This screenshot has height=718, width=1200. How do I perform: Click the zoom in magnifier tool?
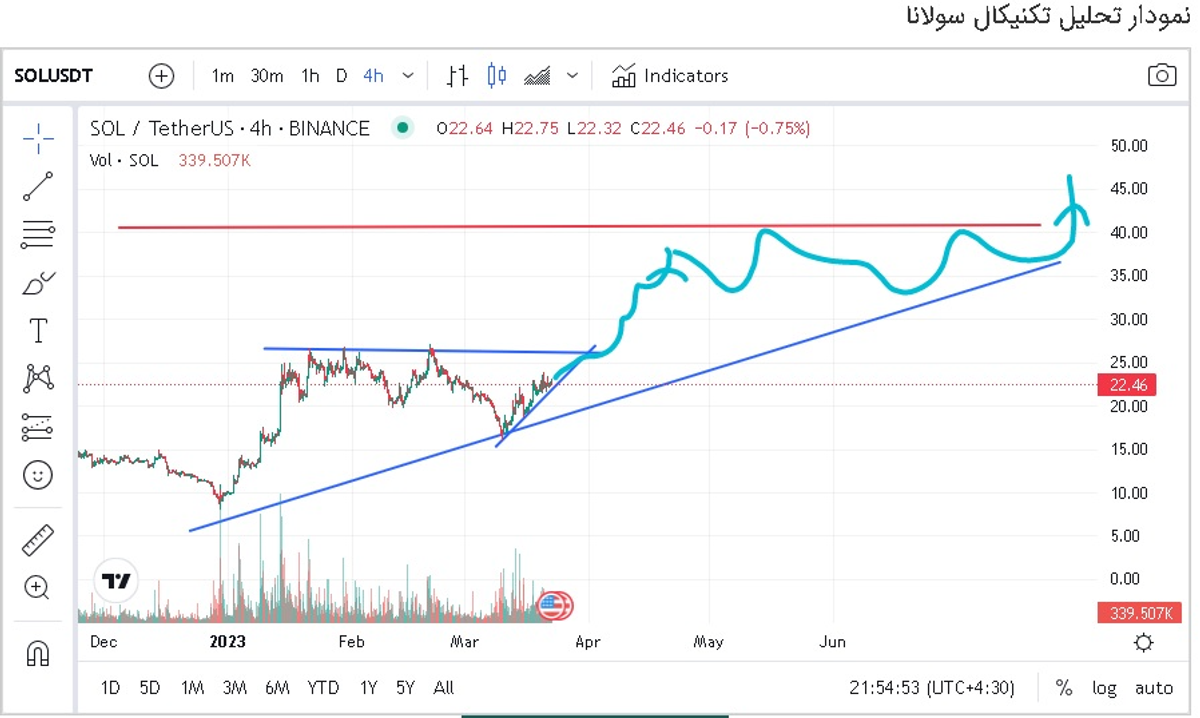point(38,587)
